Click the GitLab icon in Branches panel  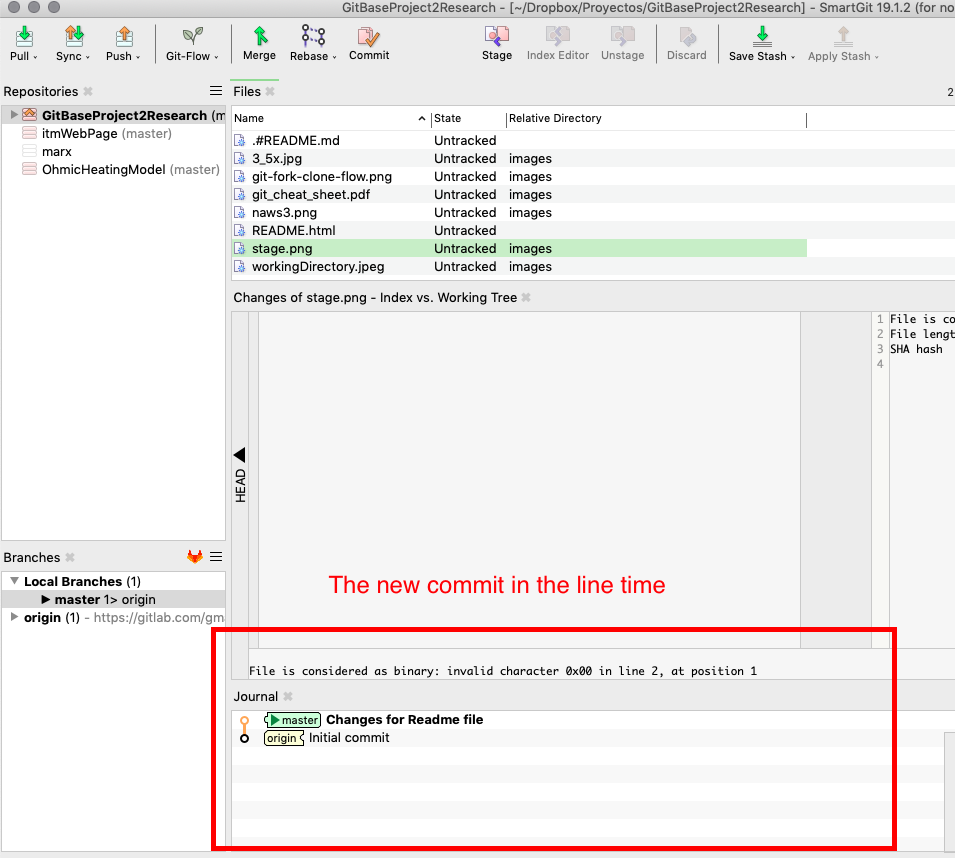(194, 557)
